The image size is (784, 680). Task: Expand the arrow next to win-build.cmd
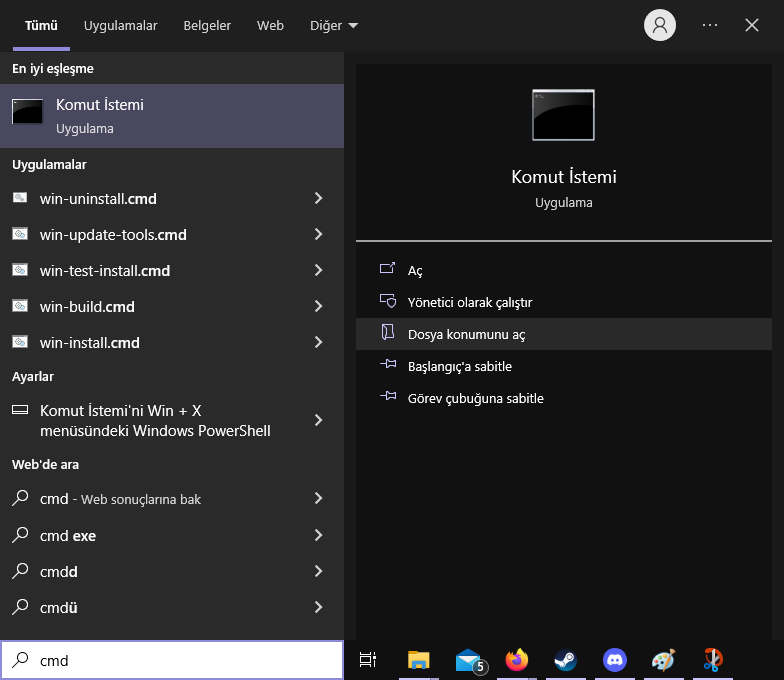tap(318, 307)
